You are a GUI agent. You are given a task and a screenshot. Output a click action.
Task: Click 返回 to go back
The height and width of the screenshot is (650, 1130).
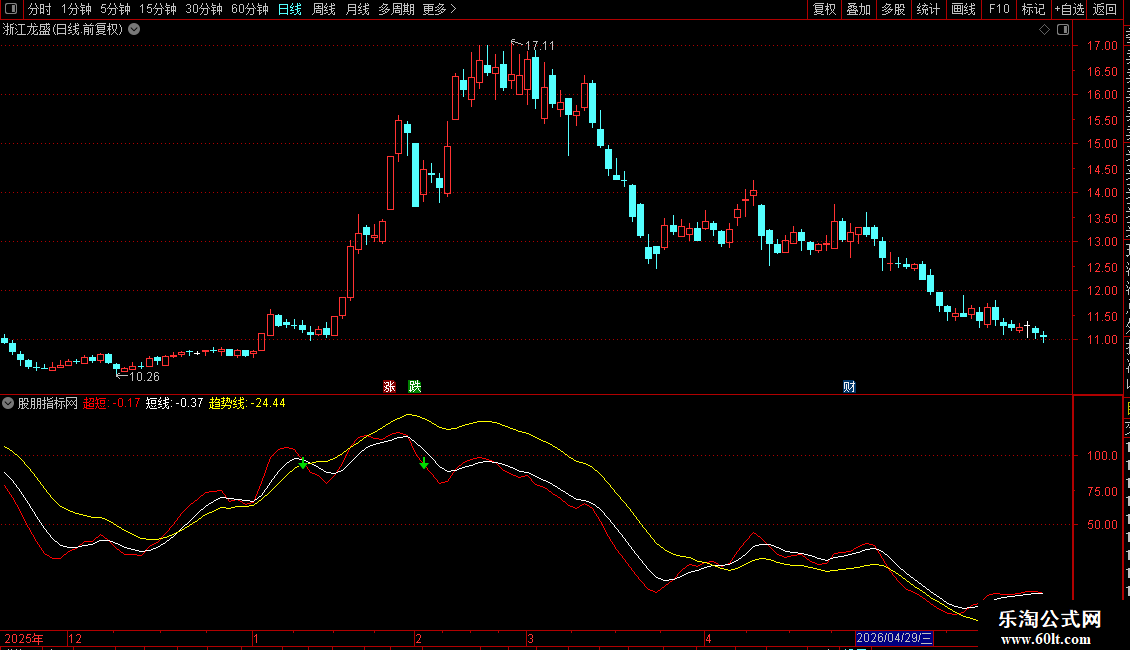1105,9
